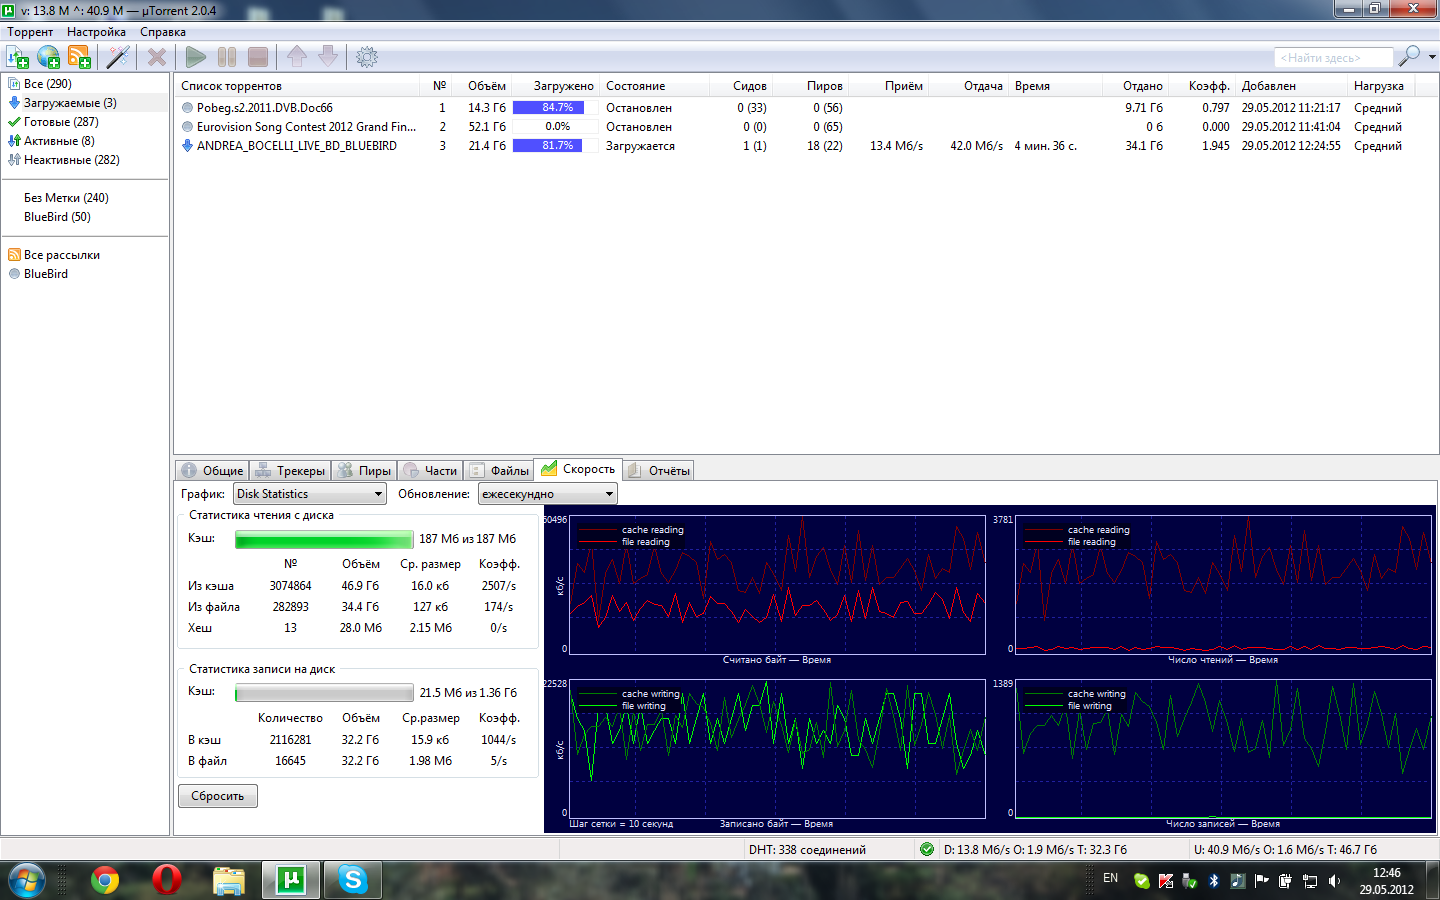Click the Сбросить button
This screenshot has width=1440, height=900.
point(218,796)
